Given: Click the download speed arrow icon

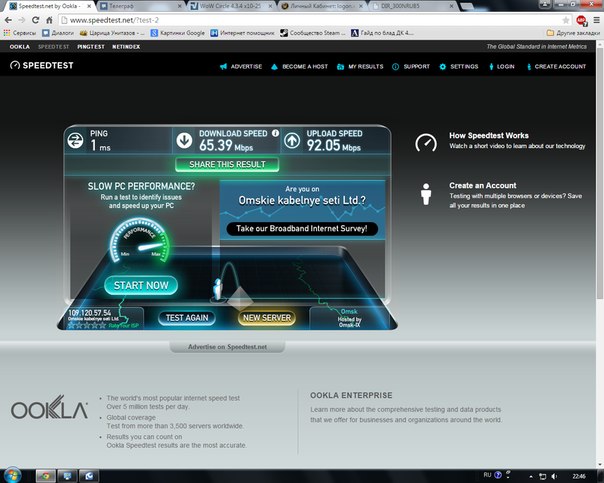Looking at the screenshot, I should [185, 141].
